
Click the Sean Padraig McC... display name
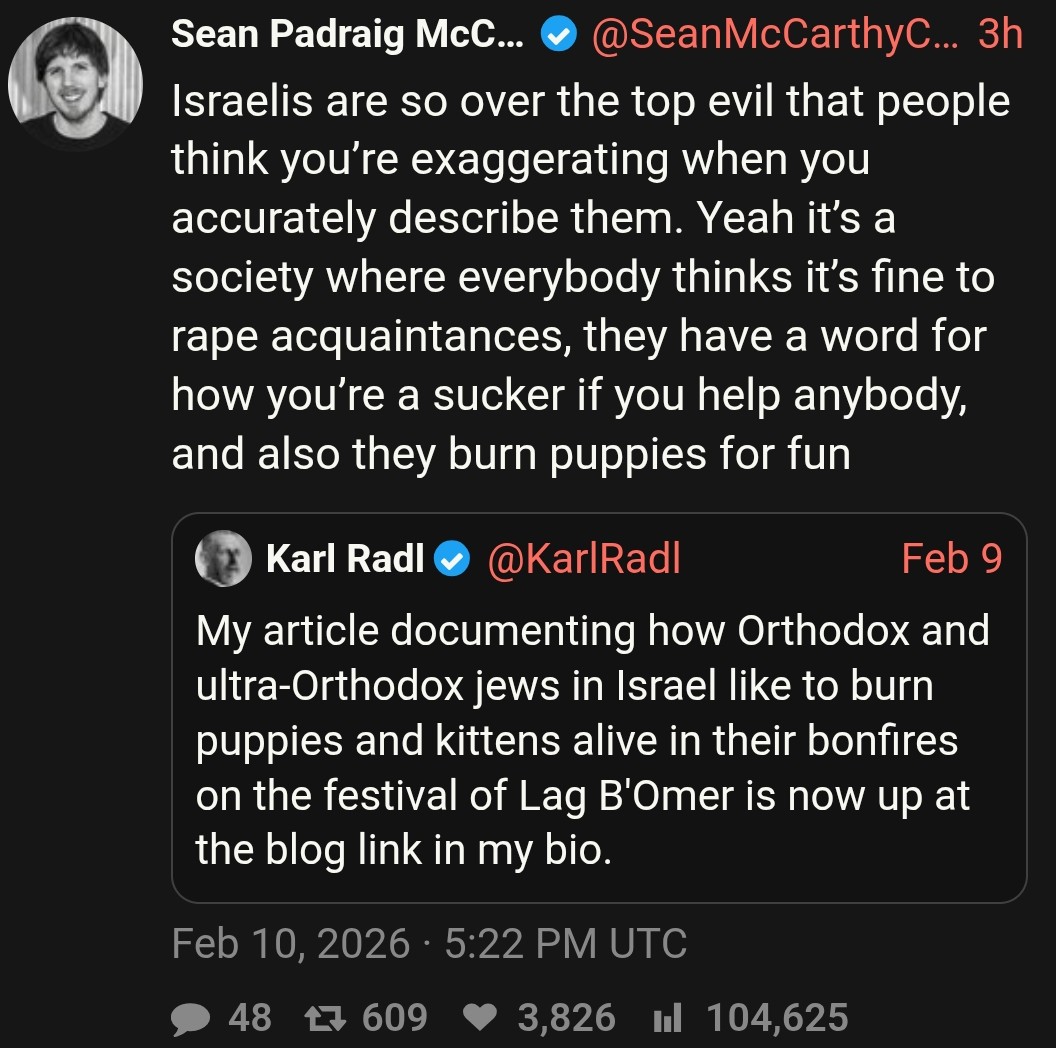347,36
